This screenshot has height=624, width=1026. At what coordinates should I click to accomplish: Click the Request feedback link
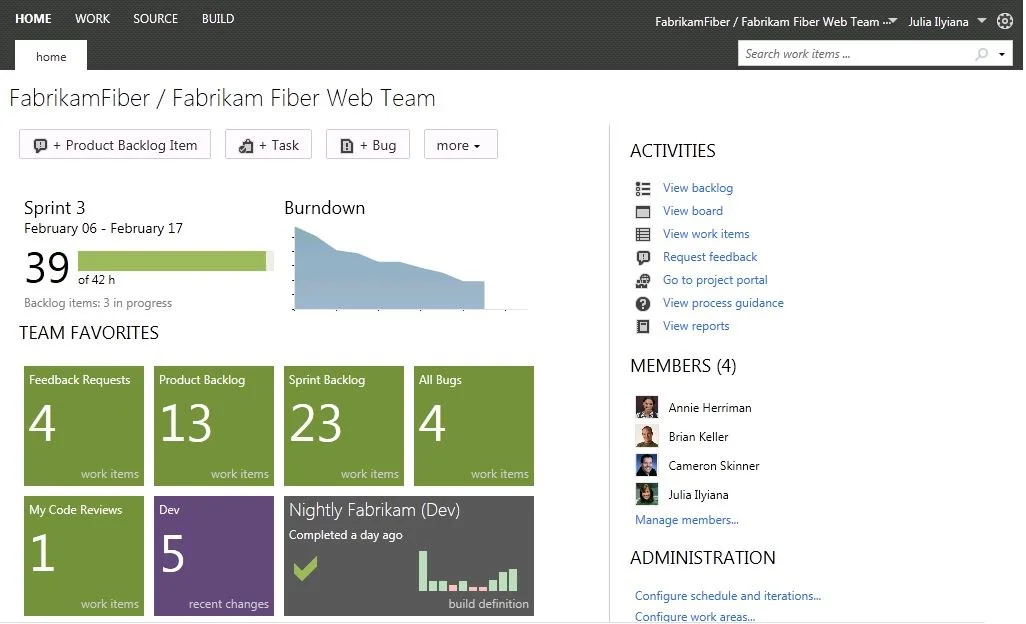coord(709,257)
